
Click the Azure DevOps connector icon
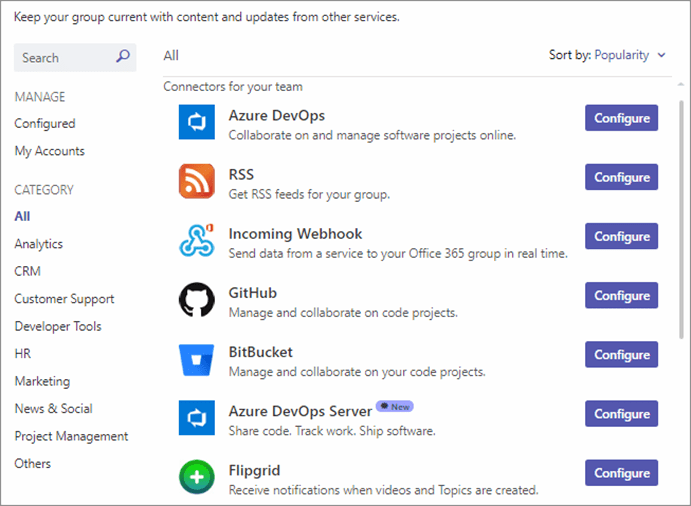(x=197, y=122)
